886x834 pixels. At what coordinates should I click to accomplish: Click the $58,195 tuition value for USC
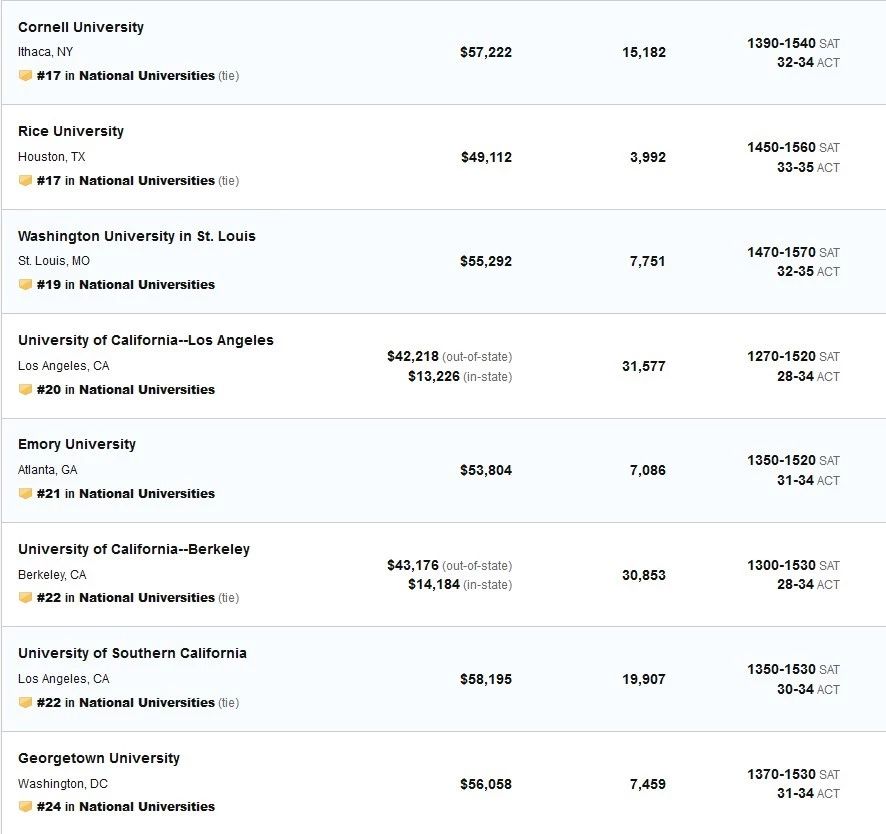tap(486, 679)
